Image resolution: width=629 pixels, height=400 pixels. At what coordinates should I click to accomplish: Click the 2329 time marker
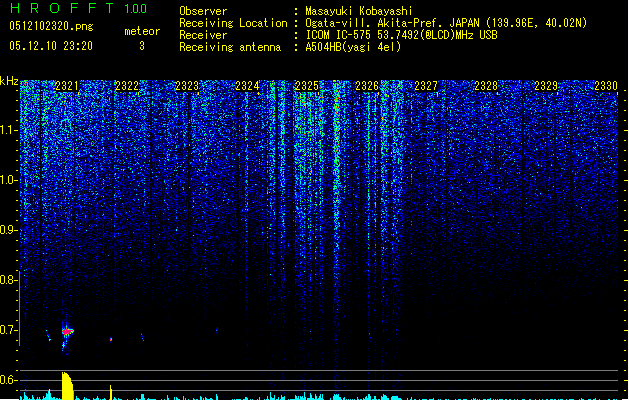click(546, 86)
